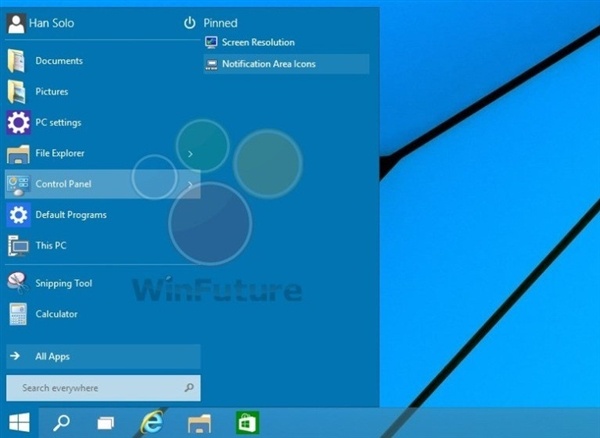Open the Pictures folder icon
The image size is (600, 438).
[x=16, y=92]
